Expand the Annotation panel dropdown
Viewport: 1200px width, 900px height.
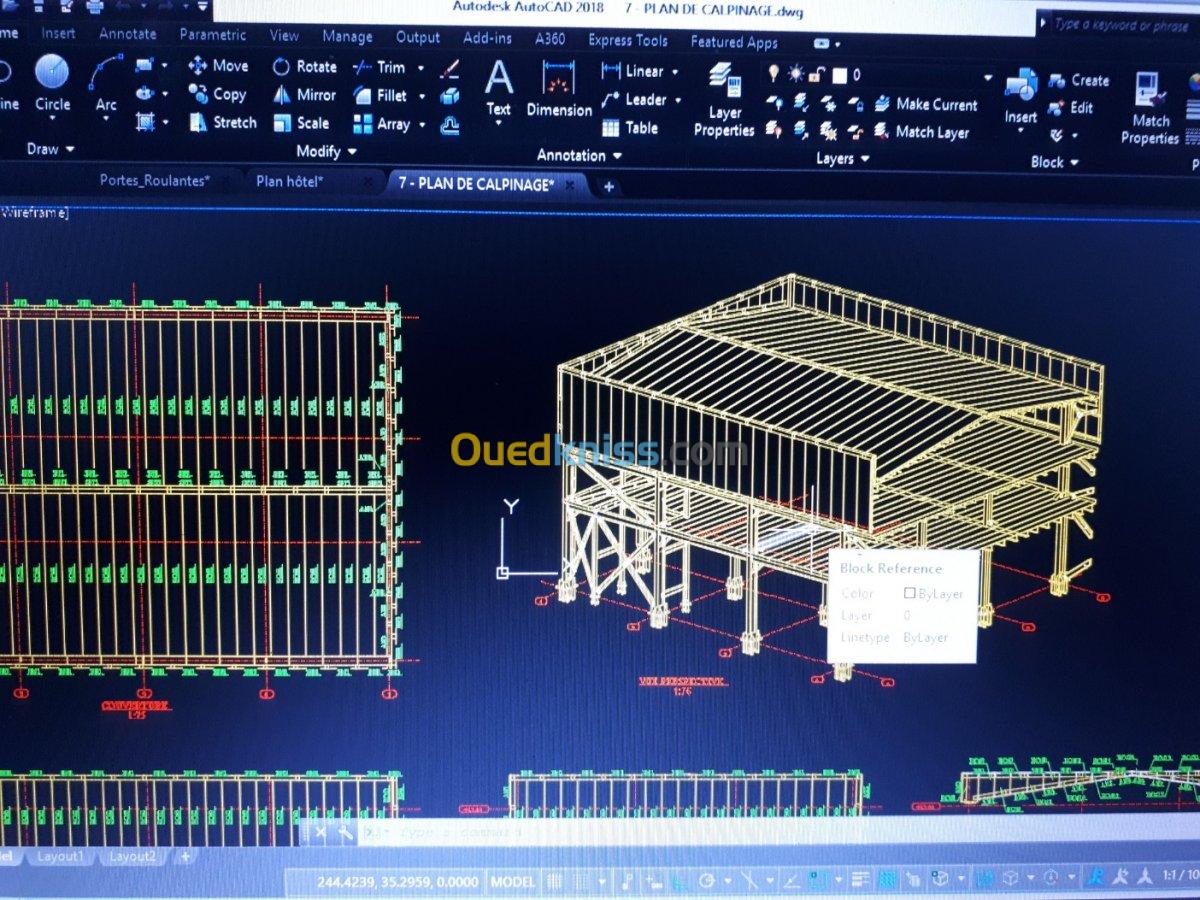(x=579, y=155)
